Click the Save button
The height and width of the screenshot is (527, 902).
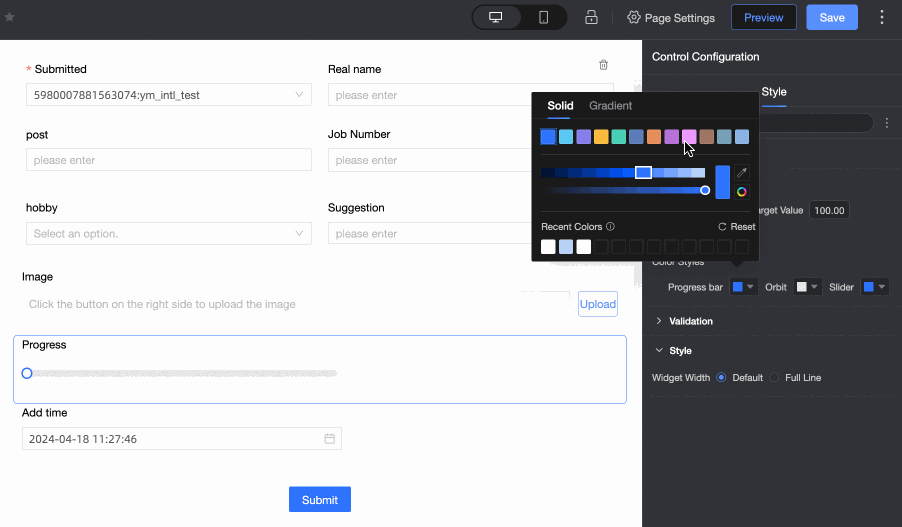(x=832, y=17)
